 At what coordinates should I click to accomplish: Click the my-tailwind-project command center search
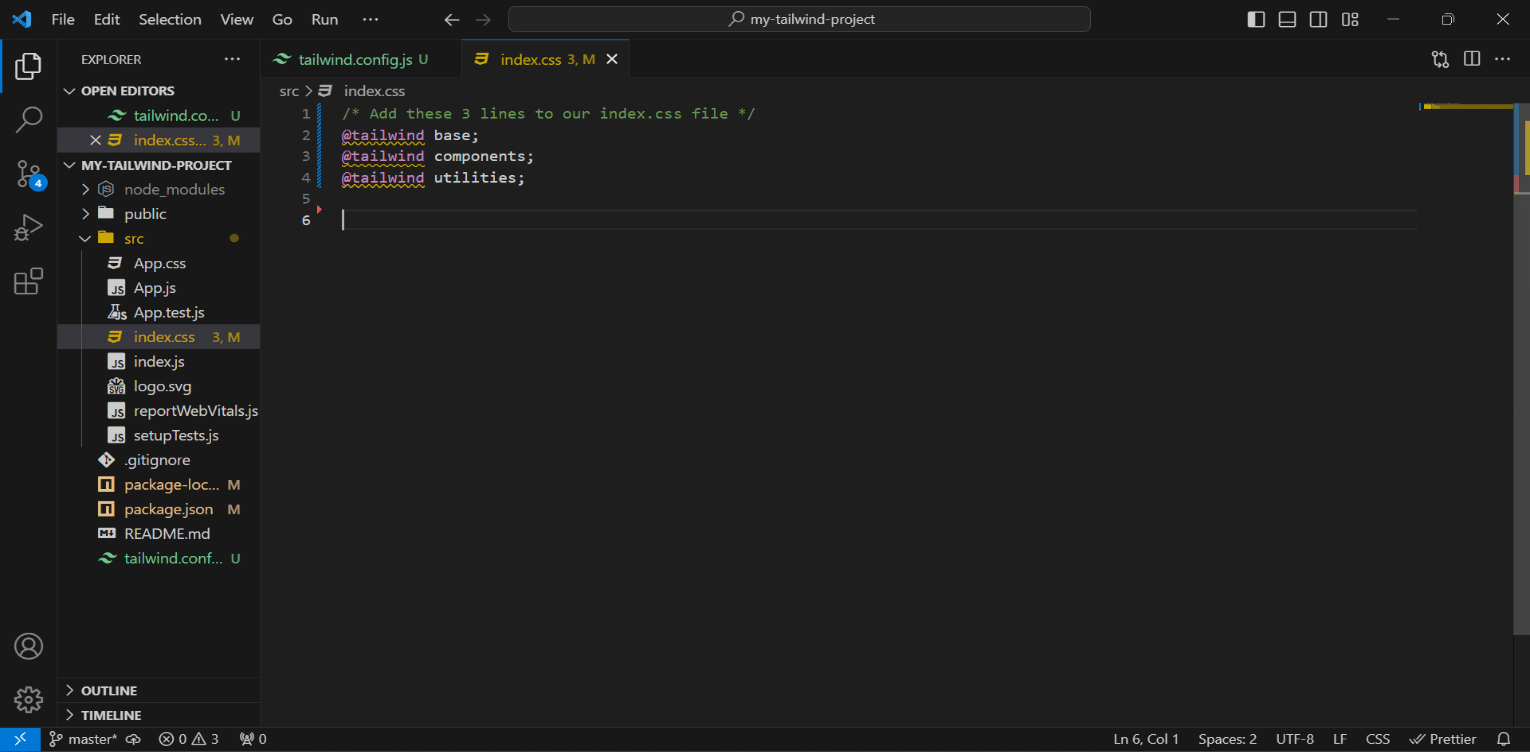(799, 19)
